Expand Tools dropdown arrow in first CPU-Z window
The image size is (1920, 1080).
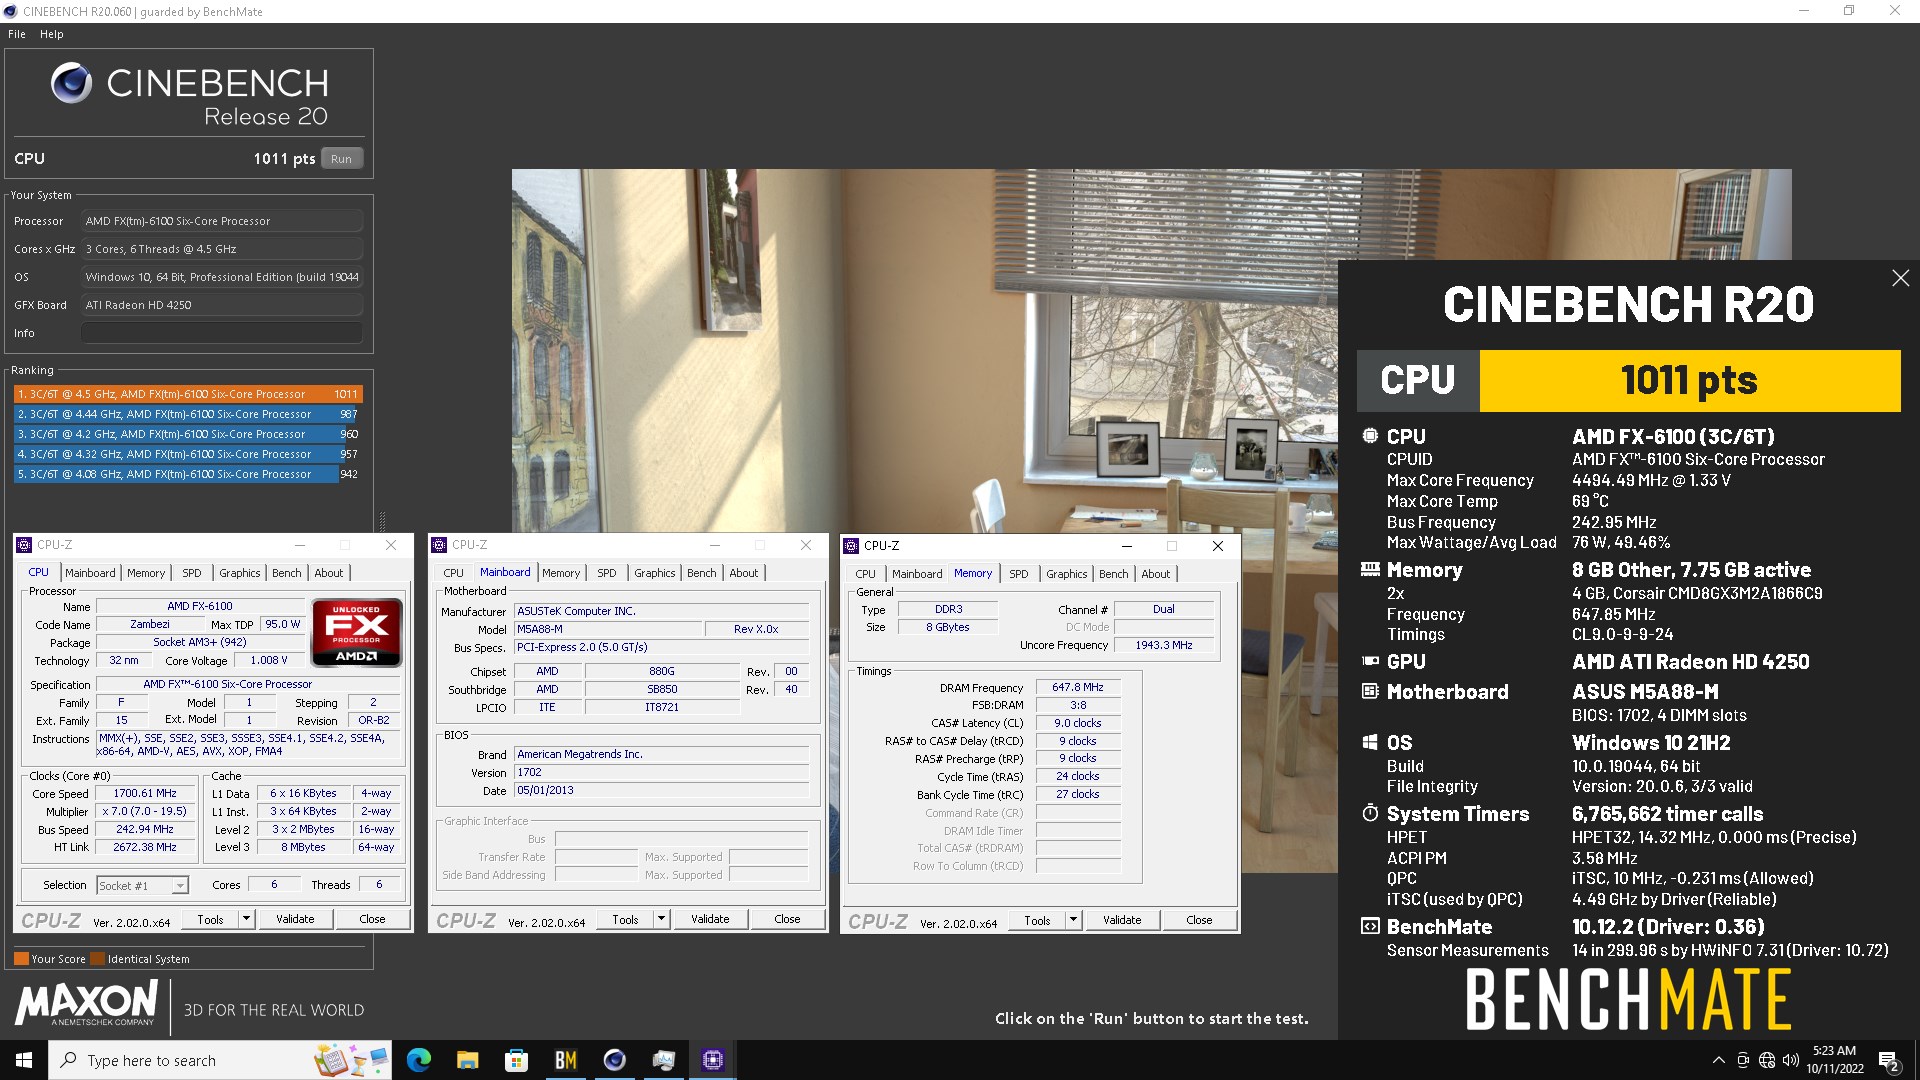[x=246, y=919]
